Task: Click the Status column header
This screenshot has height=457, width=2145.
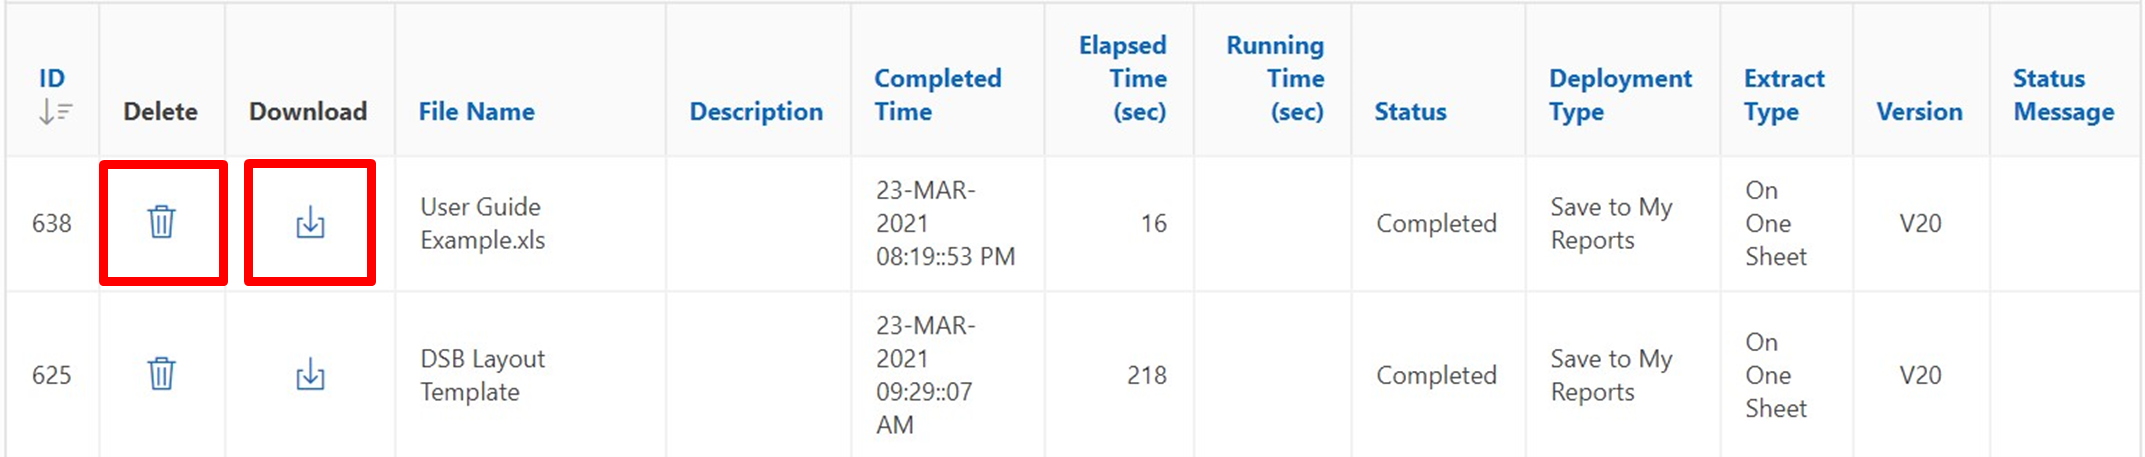Action: click(x=1410, y=111)
